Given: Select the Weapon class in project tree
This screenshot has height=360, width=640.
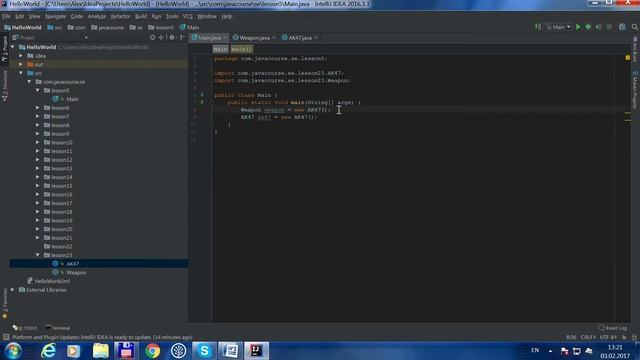Looking at the screenshot, I should [x=76, y=272].
